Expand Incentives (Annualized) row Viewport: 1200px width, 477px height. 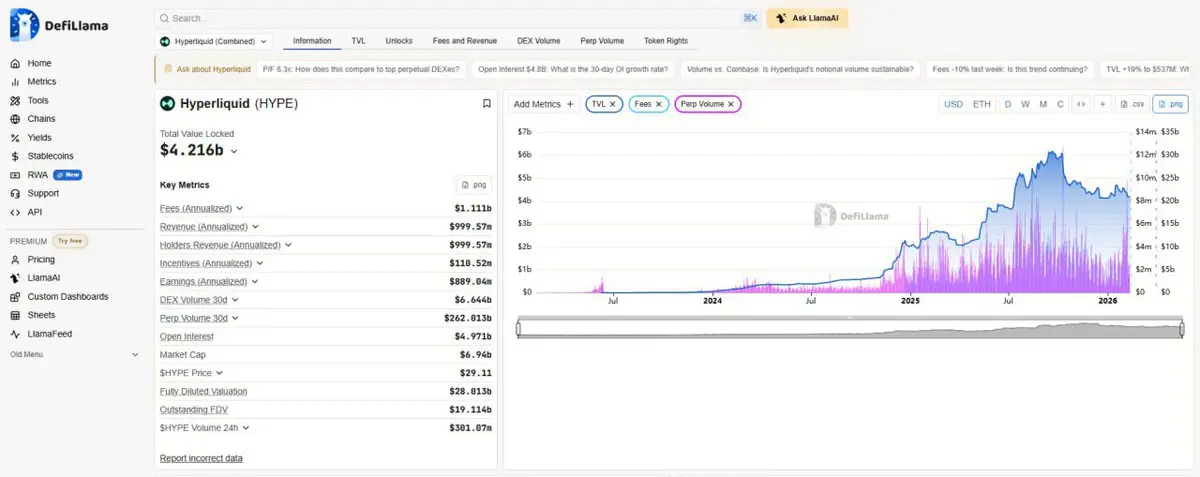[260, 263]
